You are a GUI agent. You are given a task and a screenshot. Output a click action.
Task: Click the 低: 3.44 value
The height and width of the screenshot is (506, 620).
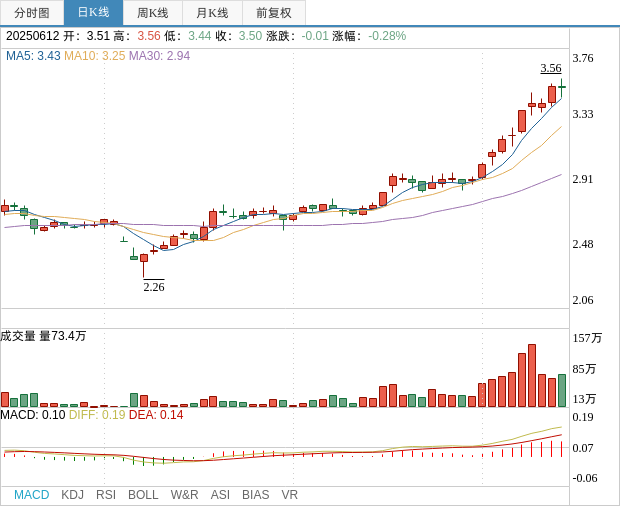tap(200, 36)
